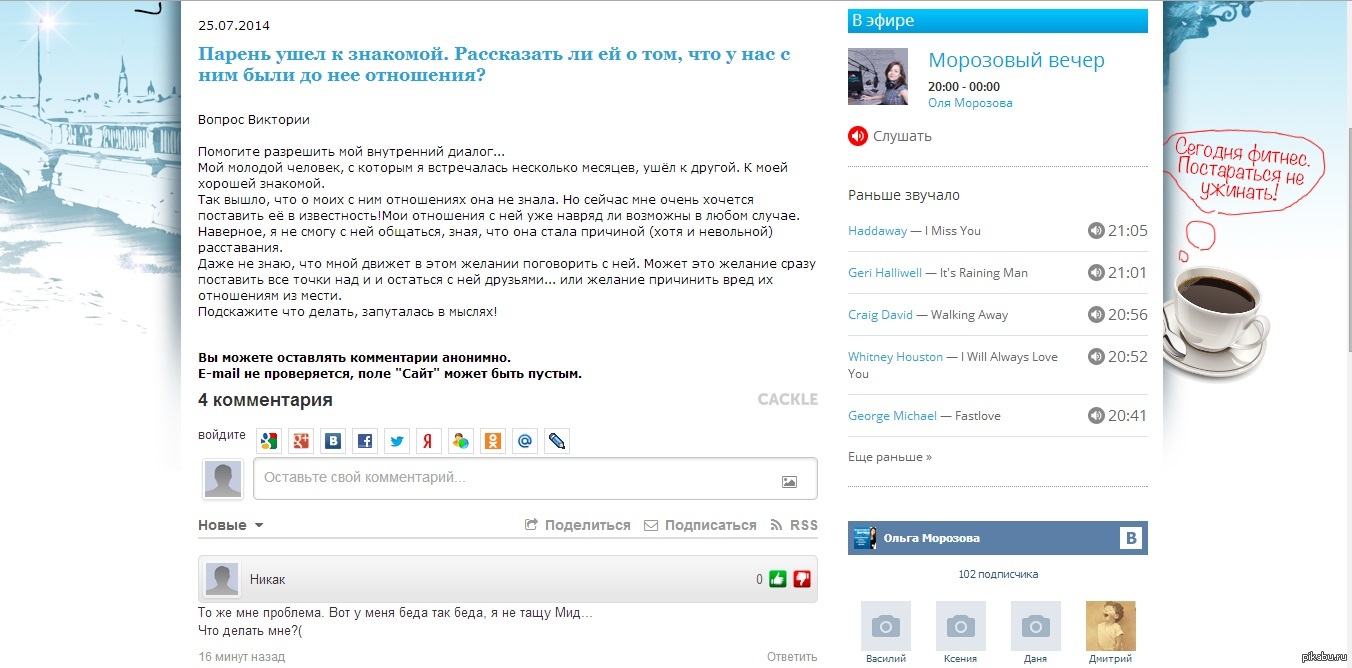Image resolution: width=1352 pixels, height=668 pixels.
Task: Start listening with the Слушать button
Action: click(x=890, y=136)
